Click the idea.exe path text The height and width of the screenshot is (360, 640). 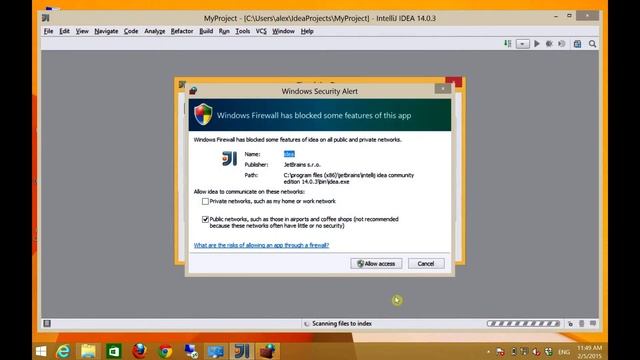pos(349,178)
